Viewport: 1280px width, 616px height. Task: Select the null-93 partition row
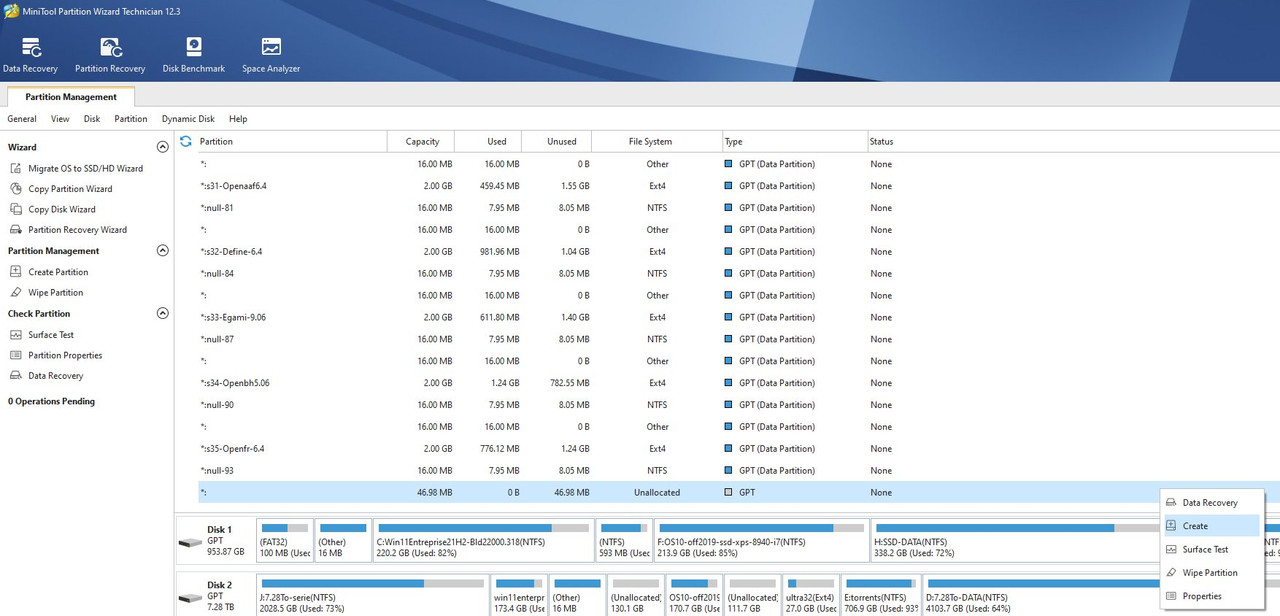(738, 471)
